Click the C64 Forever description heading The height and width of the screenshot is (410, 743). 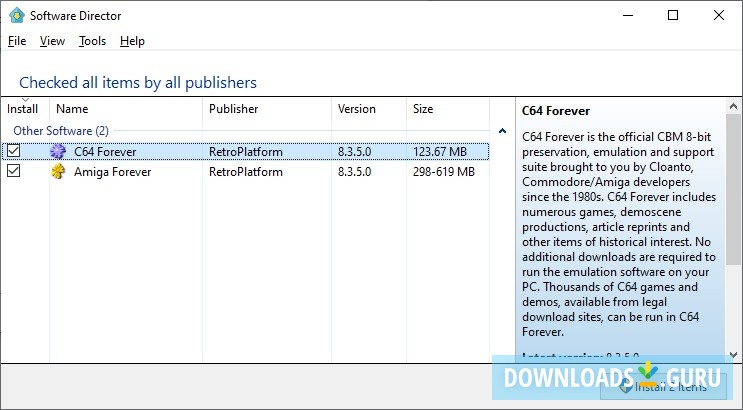coord(556,111)
